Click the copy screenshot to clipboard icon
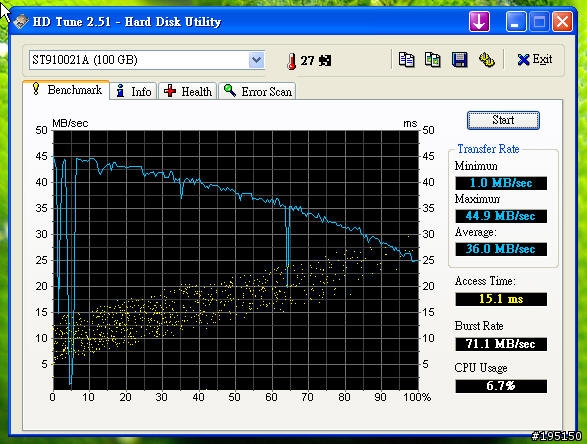 tap(432, 60)
